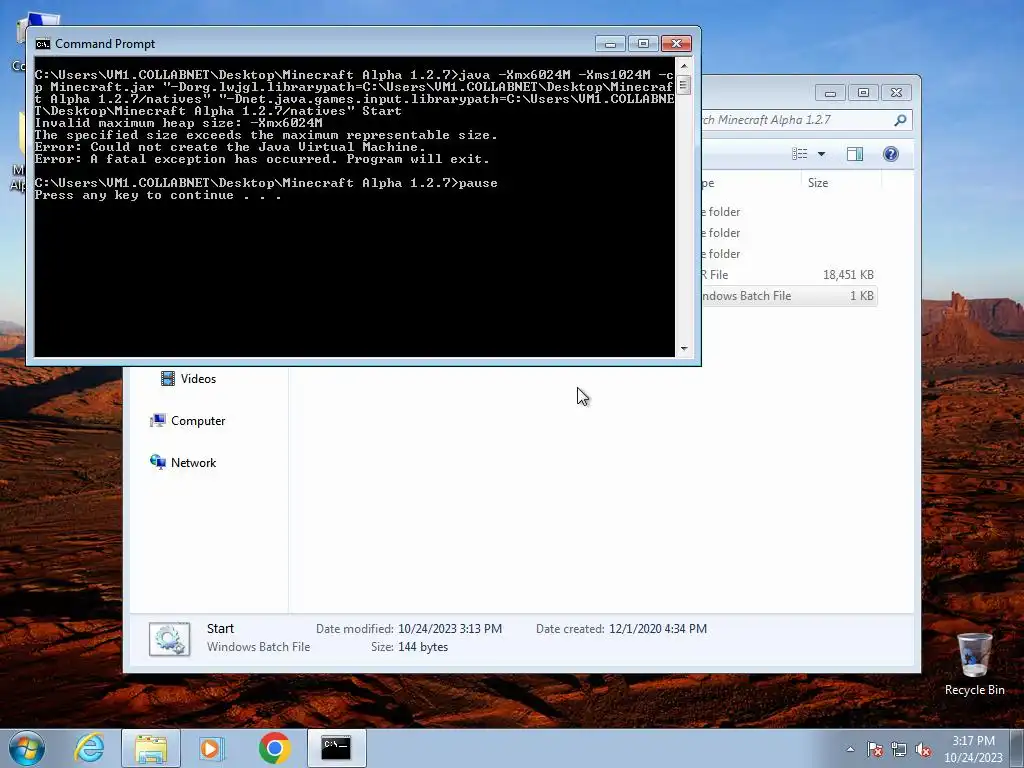Switch to Command Prompt taskbar button
This screenshot has height=768, width=1024.
pyautogui.click(x=336, y=748)
